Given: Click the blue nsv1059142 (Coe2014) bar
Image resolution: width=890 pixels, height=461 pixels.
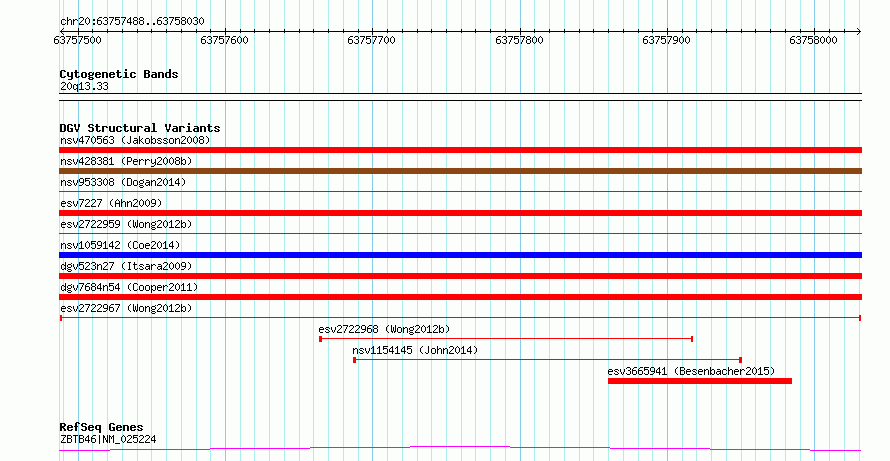Looking at the screenshot, I should [460, 255].
